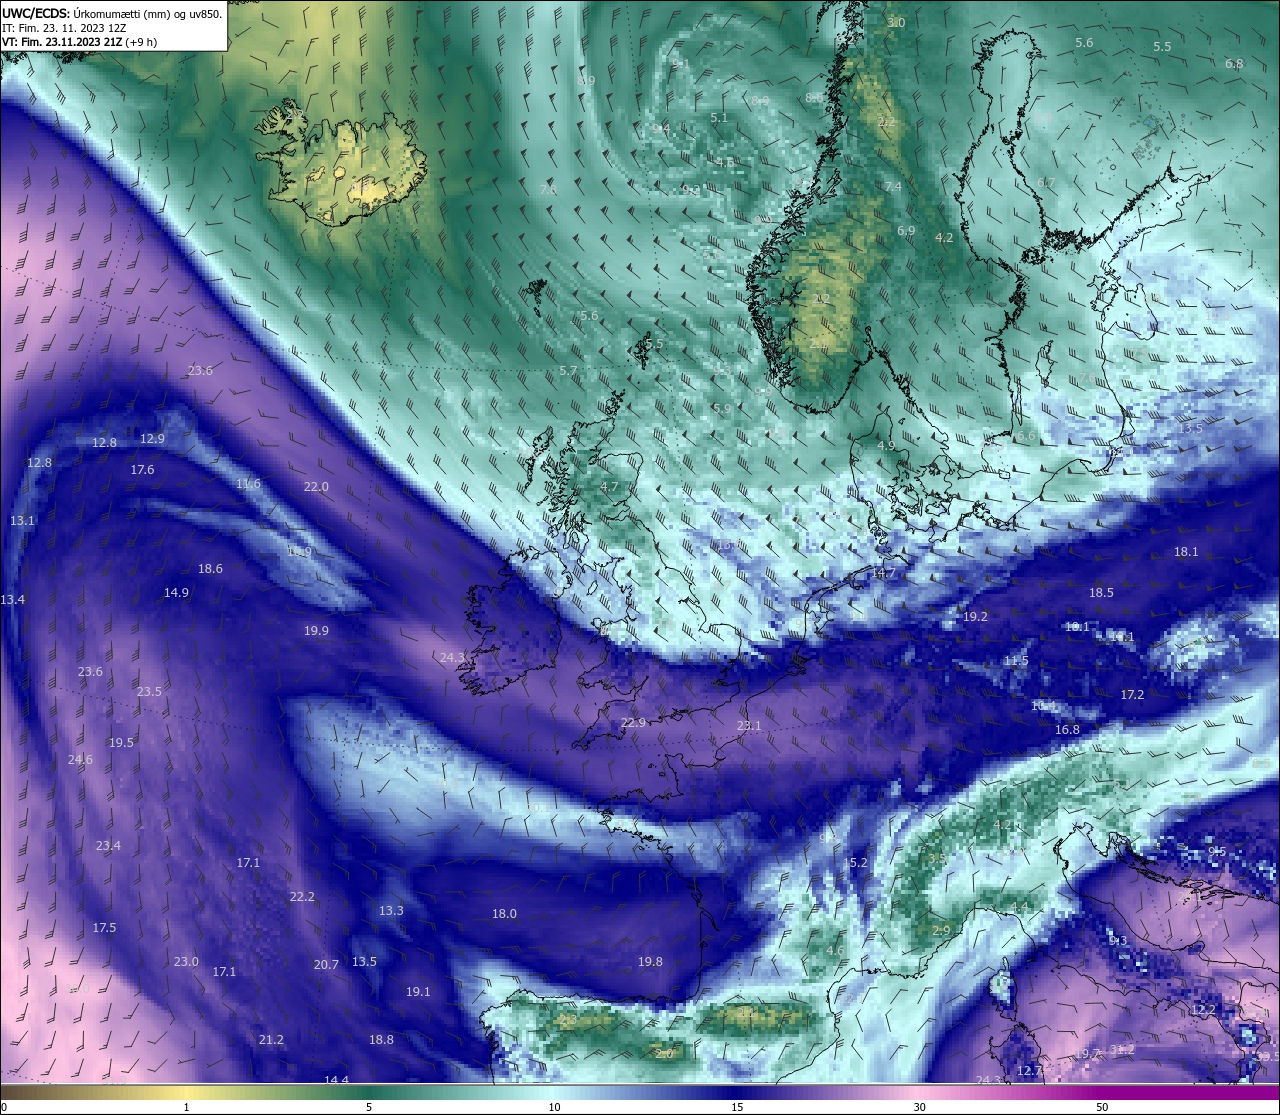The width and height of the screenshot is (1280, 1115).
Task: Click the map value "20.7"
Action: click(326, 964)
